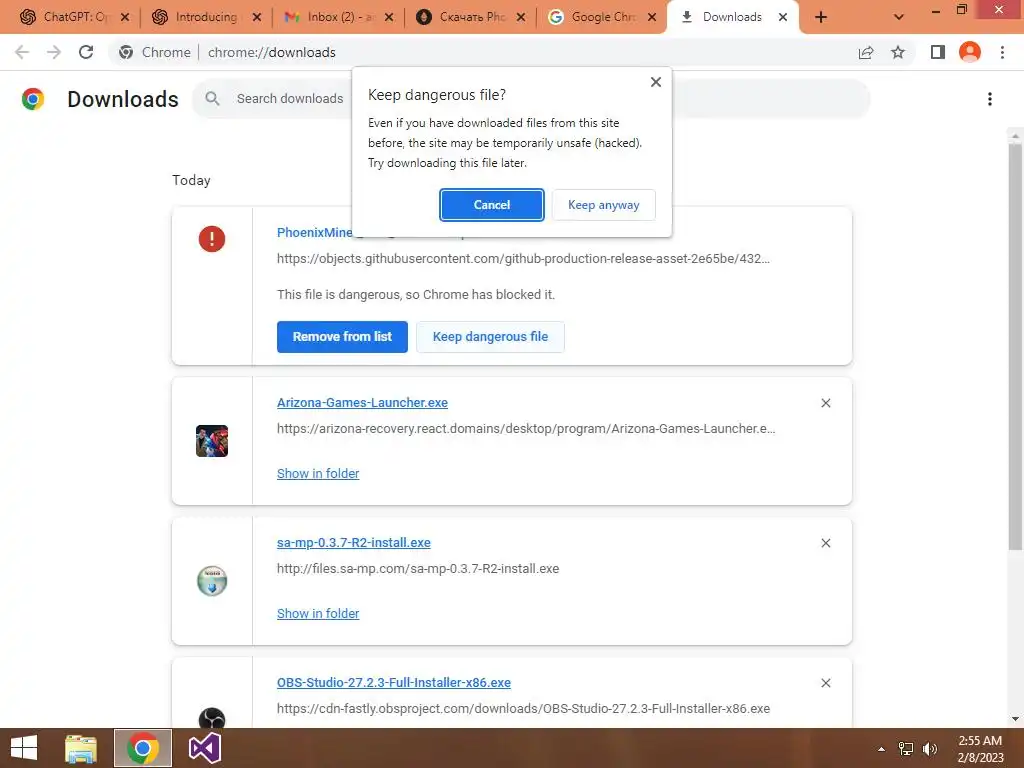Click the search magnifier icon in downloads
1024x768 pixels.
212,99
